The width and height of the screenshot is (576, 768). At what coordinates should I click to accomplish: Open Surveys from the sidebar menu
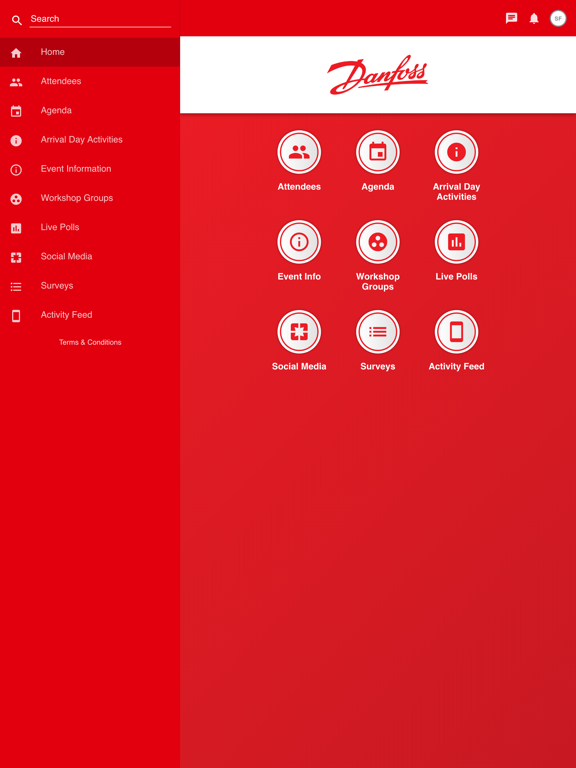pyautogui.click(x=90, y=286)
